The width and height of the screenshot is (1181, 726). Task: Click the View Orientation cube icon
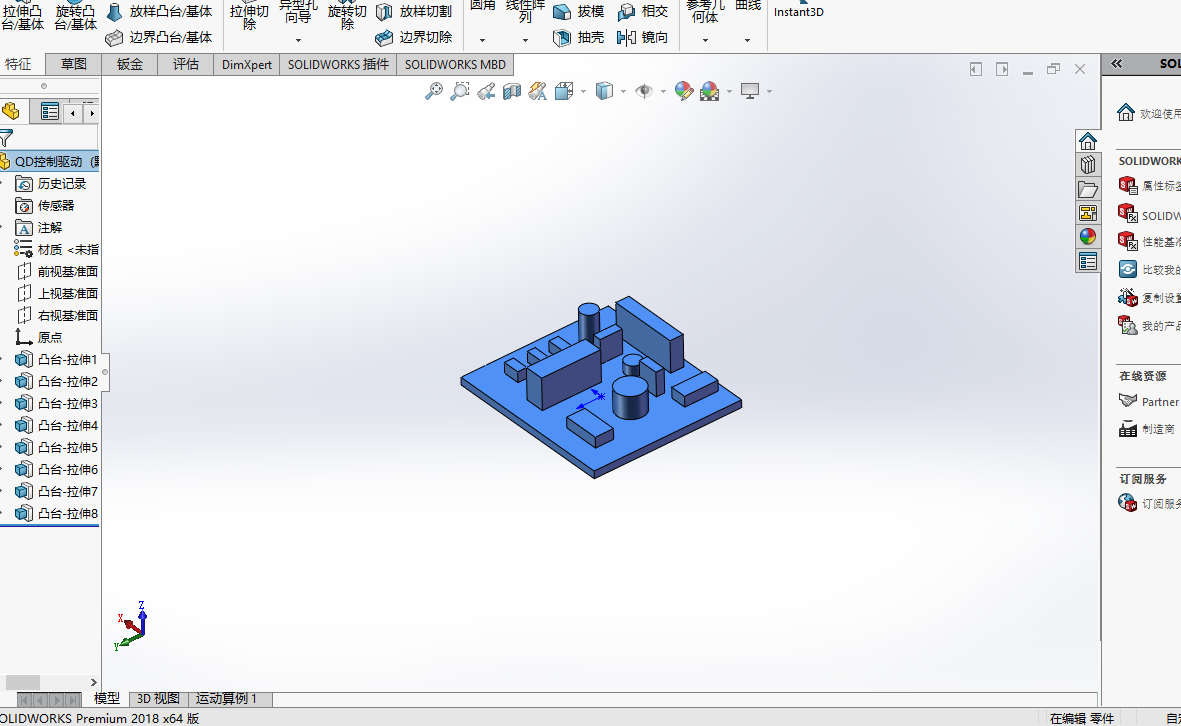click(564, 92)
